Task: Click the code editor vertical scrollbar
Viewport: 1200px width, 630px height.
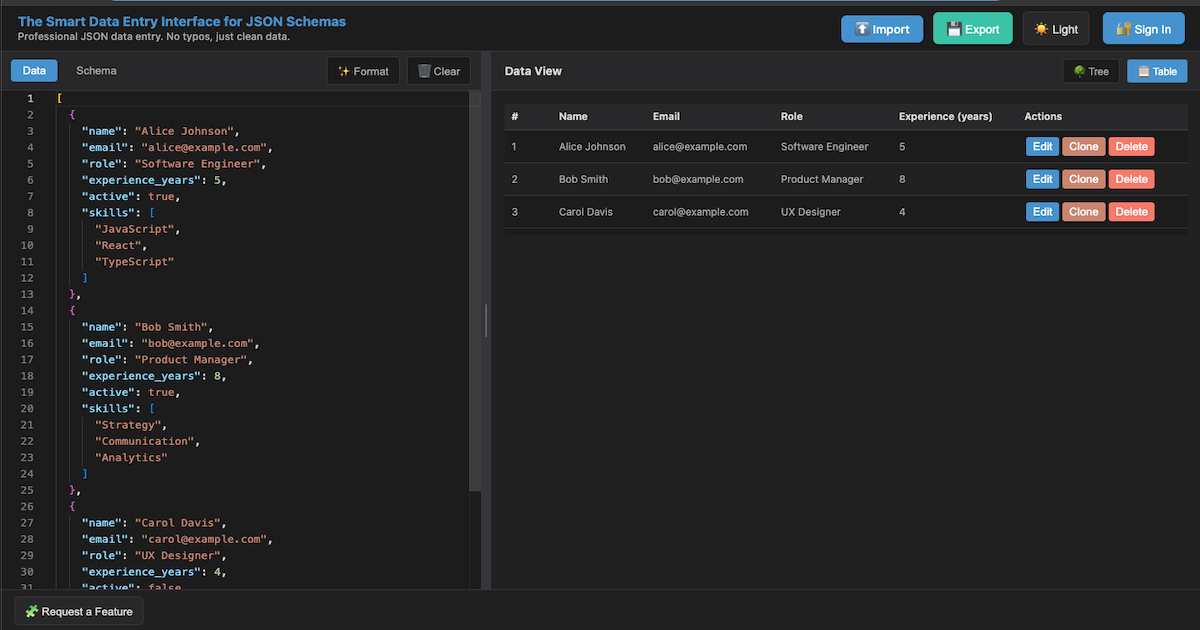Action: [475, 290]
